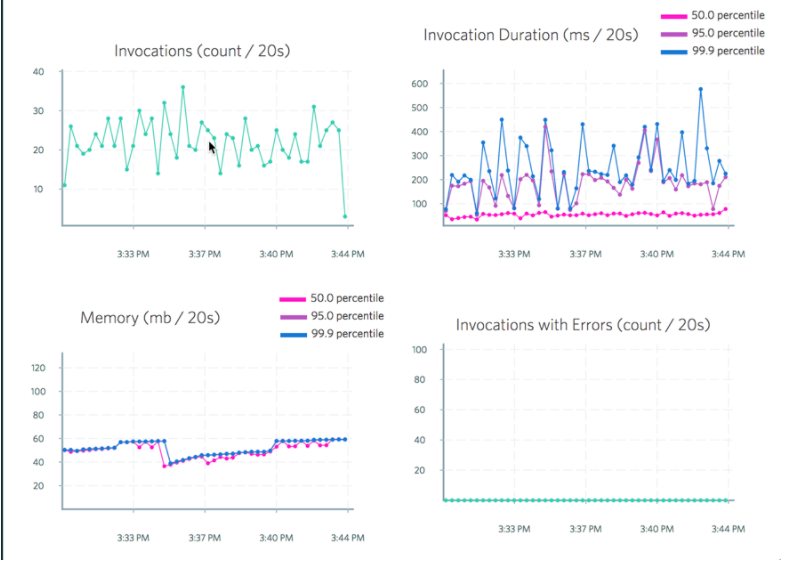This screenshot has height=562, width=787.
Task: Click the 50.0 percentile pink swatch in Invocation Duration legend
Action: pyautogui.click(x=674, y=17)
